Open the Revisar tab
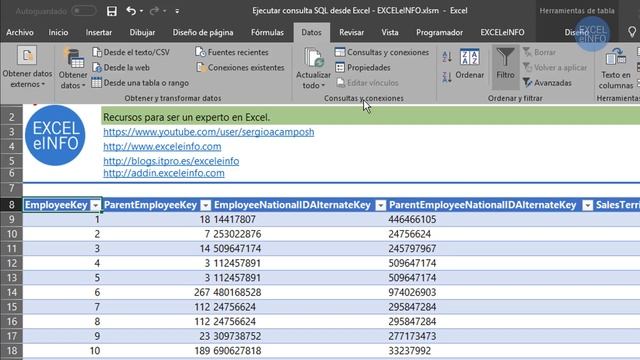 pyautogui.click(x=351, y=32)
